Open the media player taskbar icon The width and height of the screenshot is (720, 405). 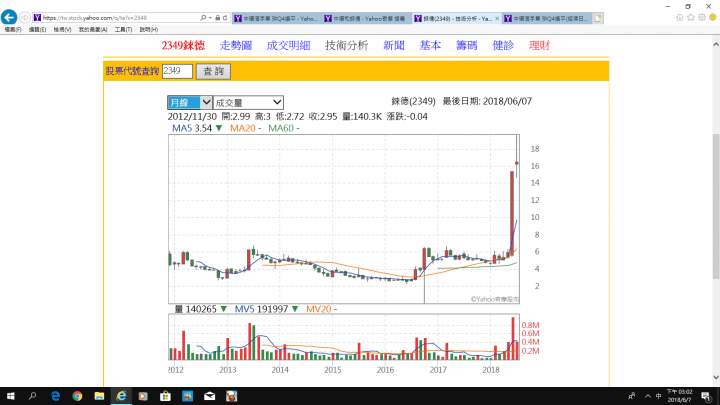pyautogui.click(x=143, y=396)
